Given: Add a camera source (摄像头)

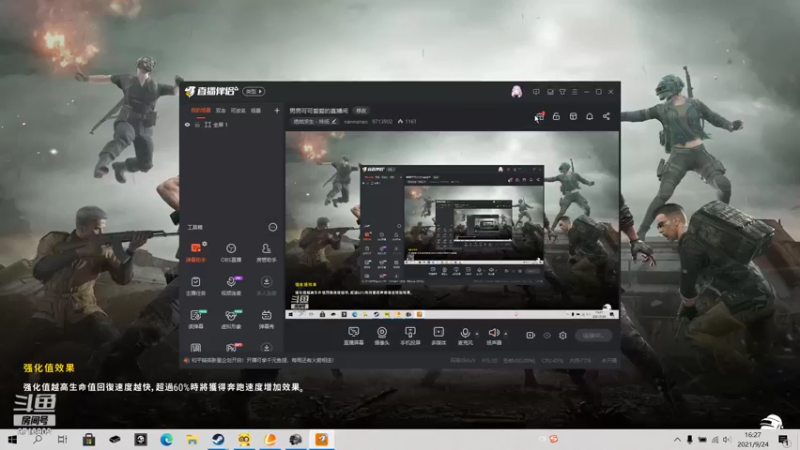Looking at the screenshot, I should (x=382, y=336).
